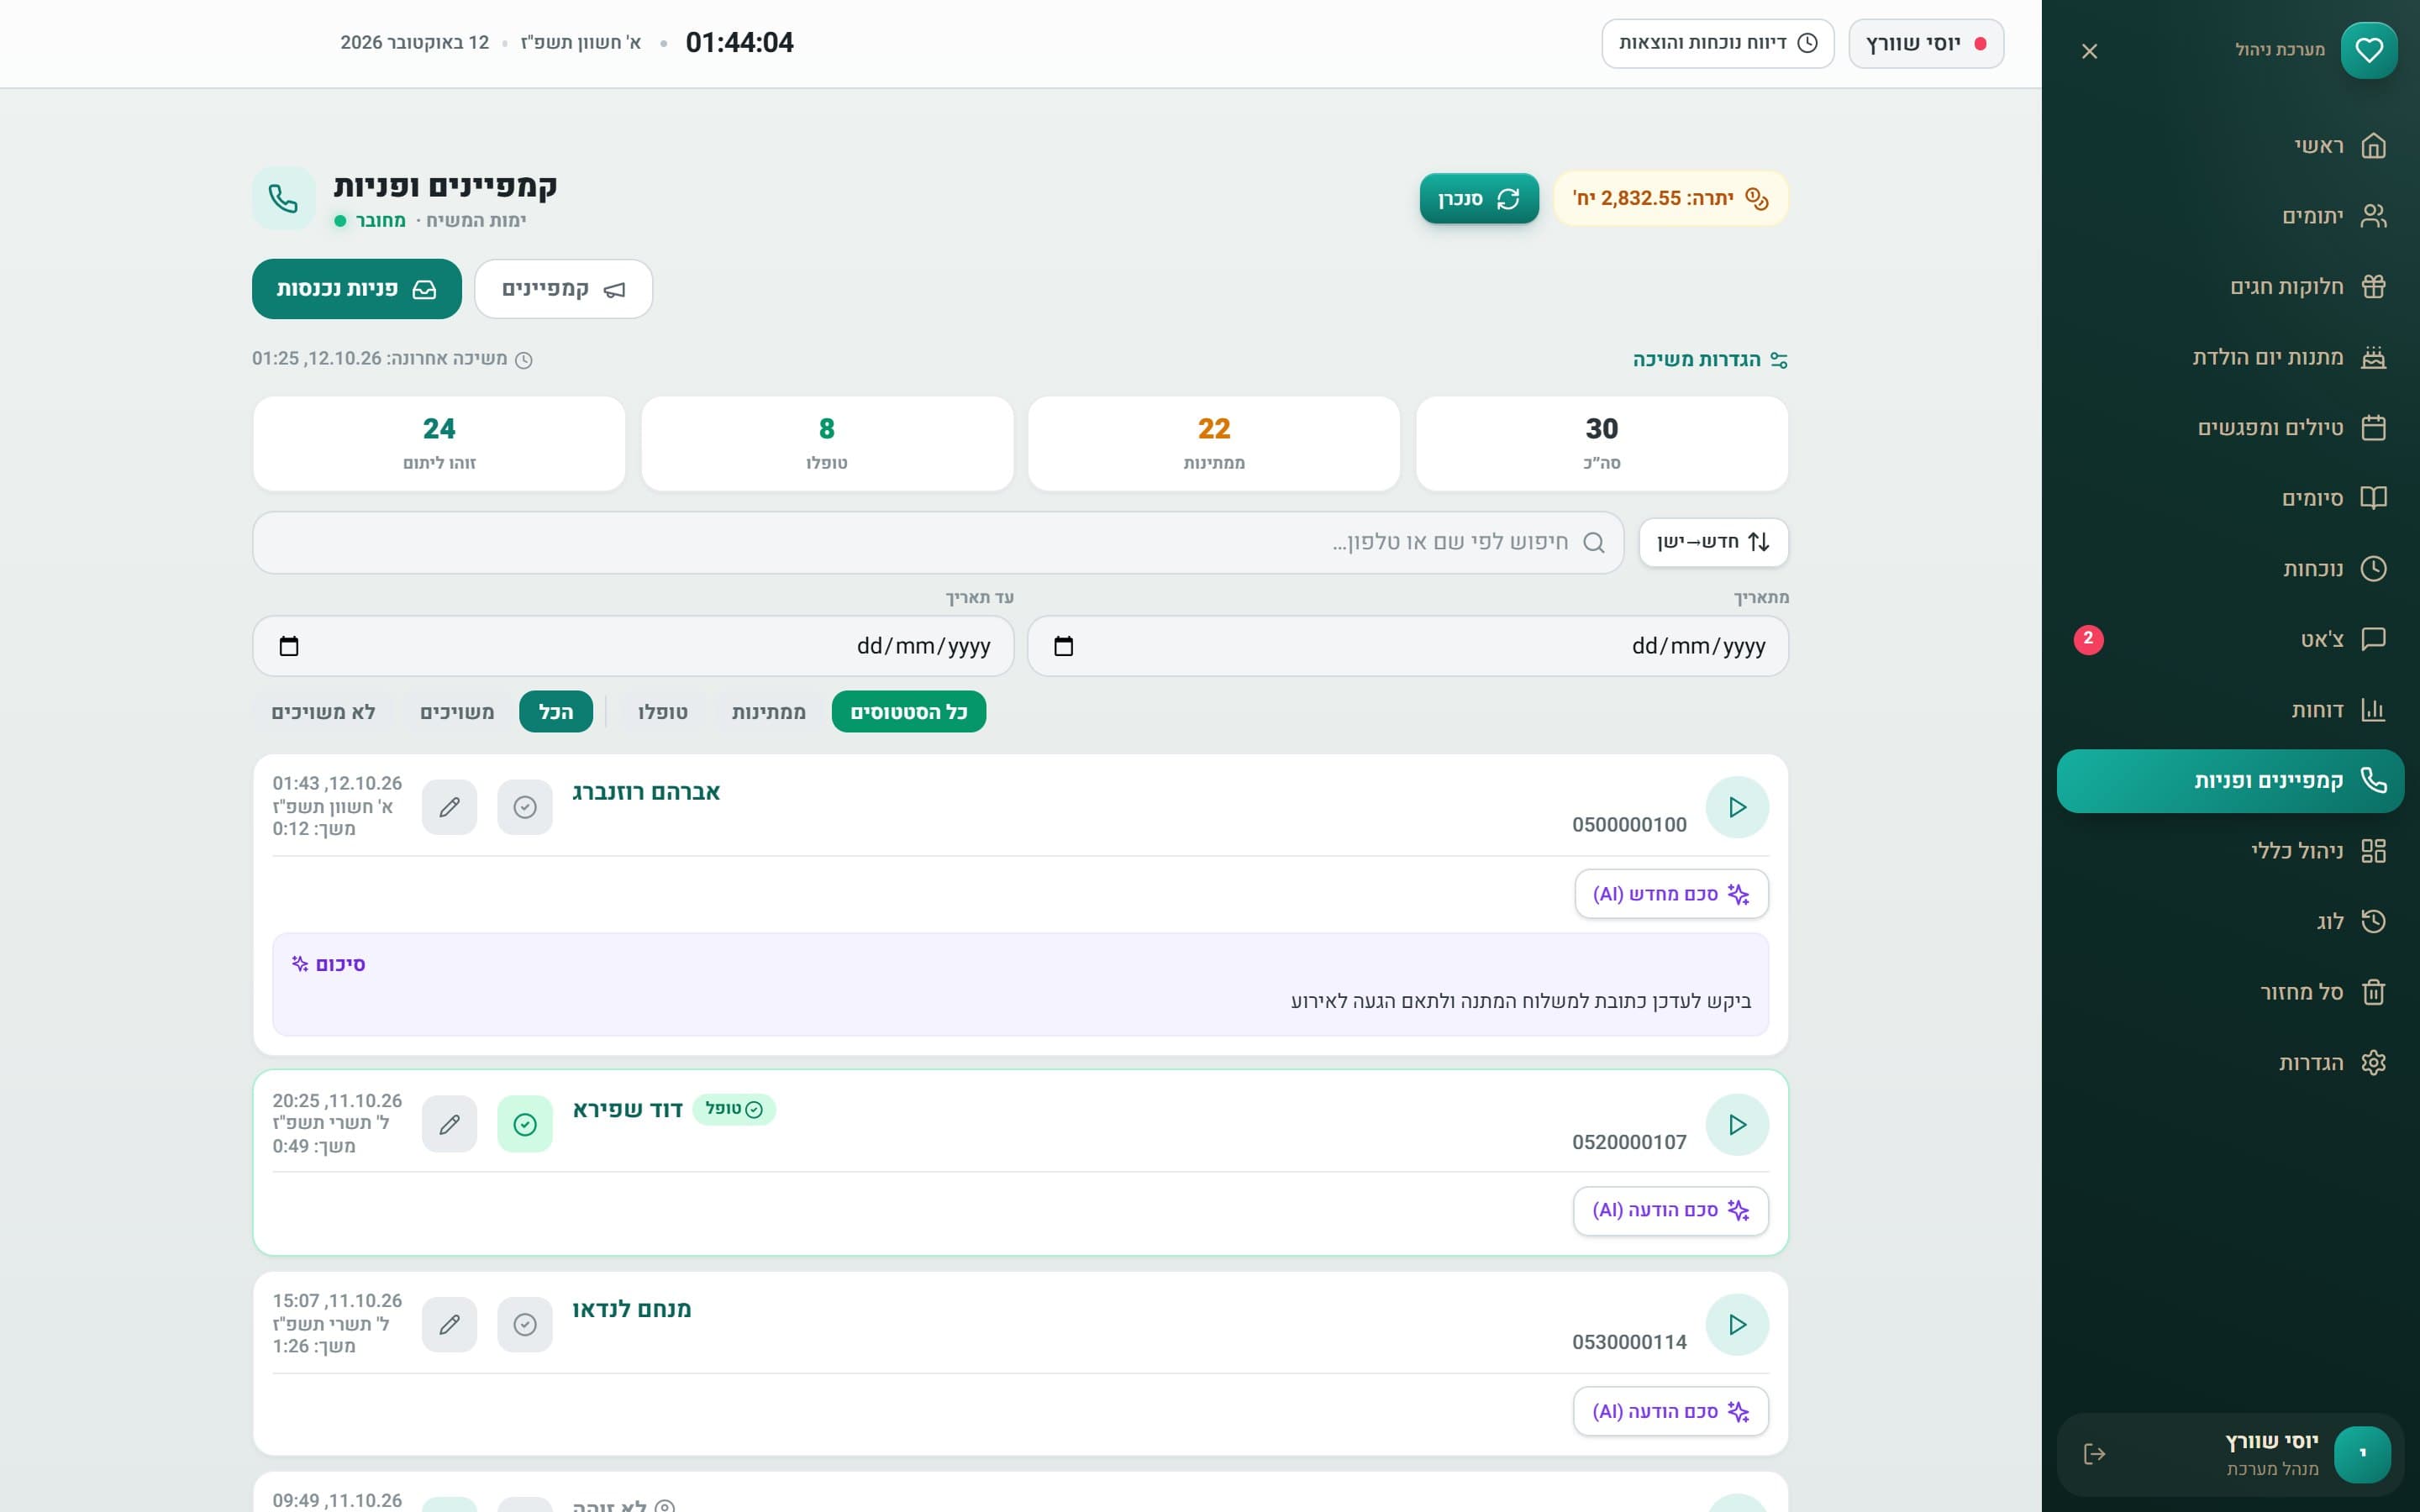Mark מנחם לנדאו inquiry as handled
The image size is (2420, 1512).
click(525, 1324)
